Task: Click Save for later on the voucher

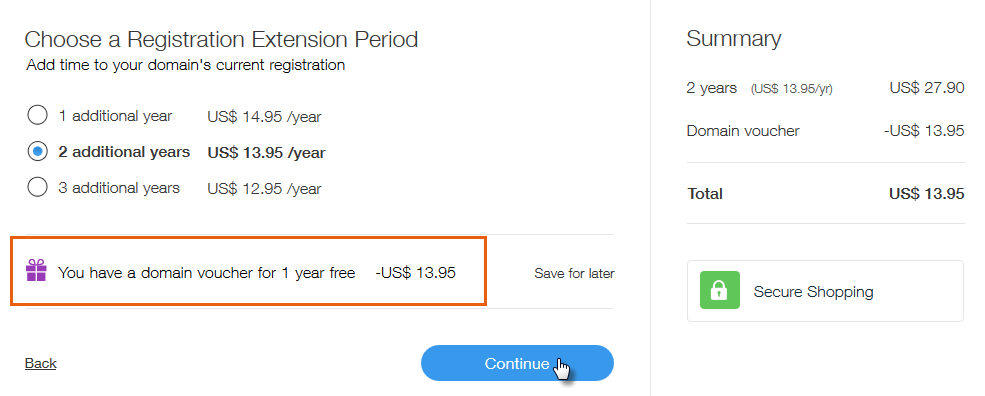Action: (574, 273)
